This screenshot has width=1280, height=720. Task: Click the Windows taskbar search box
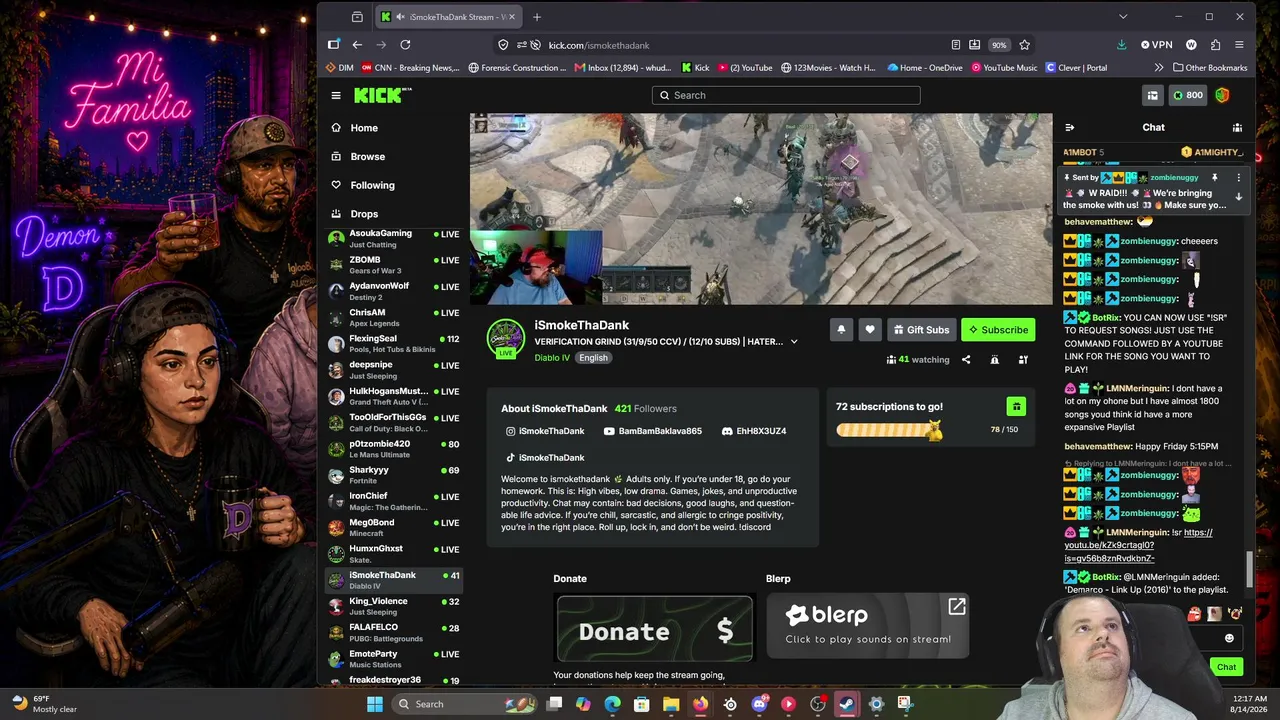(464, 704)
